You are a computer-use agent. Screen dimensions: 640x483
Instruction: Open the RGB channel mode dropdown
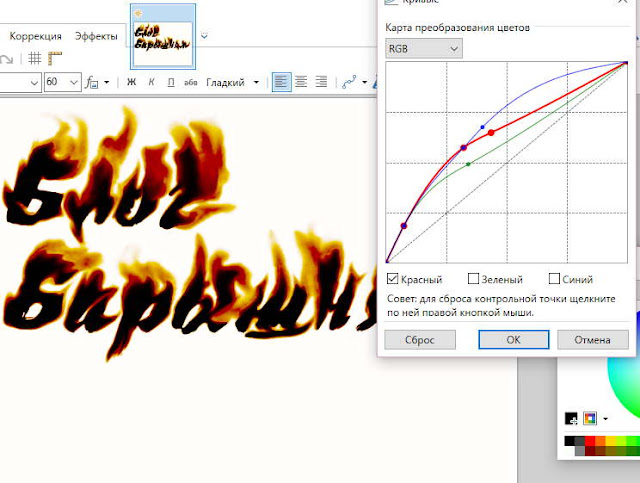point(424,49)
